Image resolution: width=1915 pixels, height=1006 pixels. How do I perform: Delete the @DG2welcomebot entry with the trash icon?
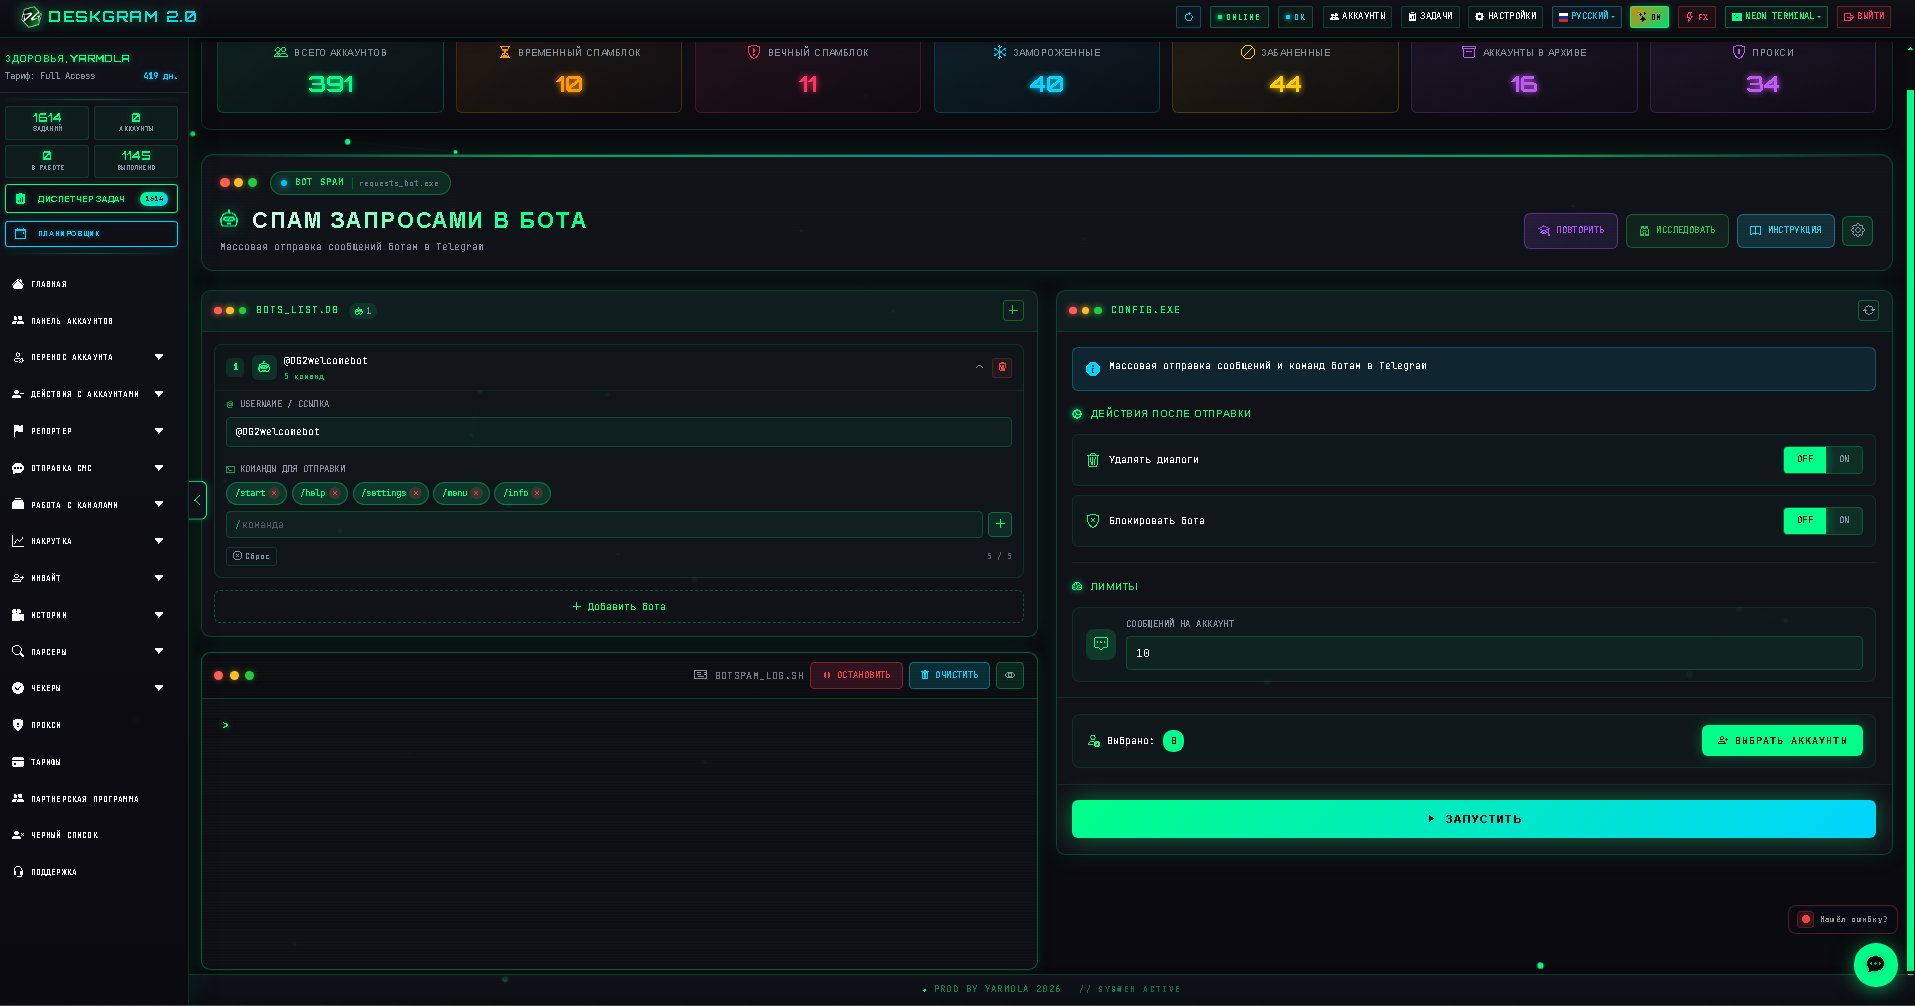[1002, 367]
